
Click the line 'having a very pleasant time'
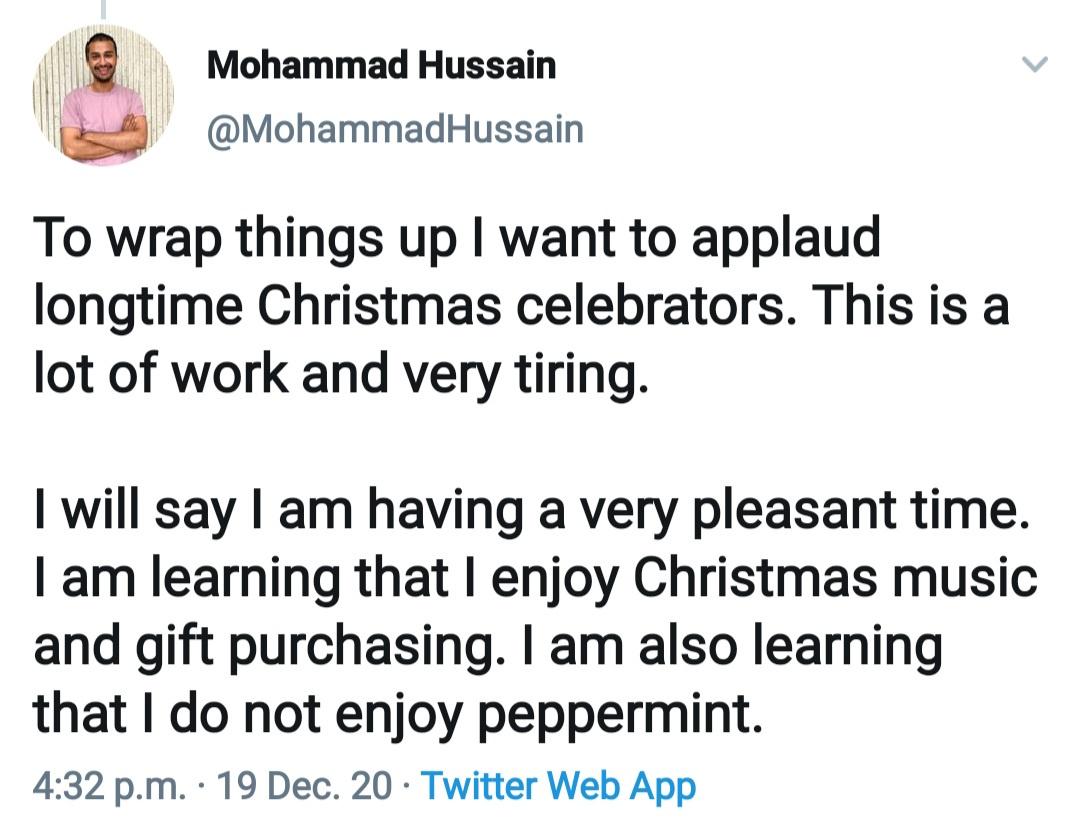pyautogui.click(x=699, y=510)
